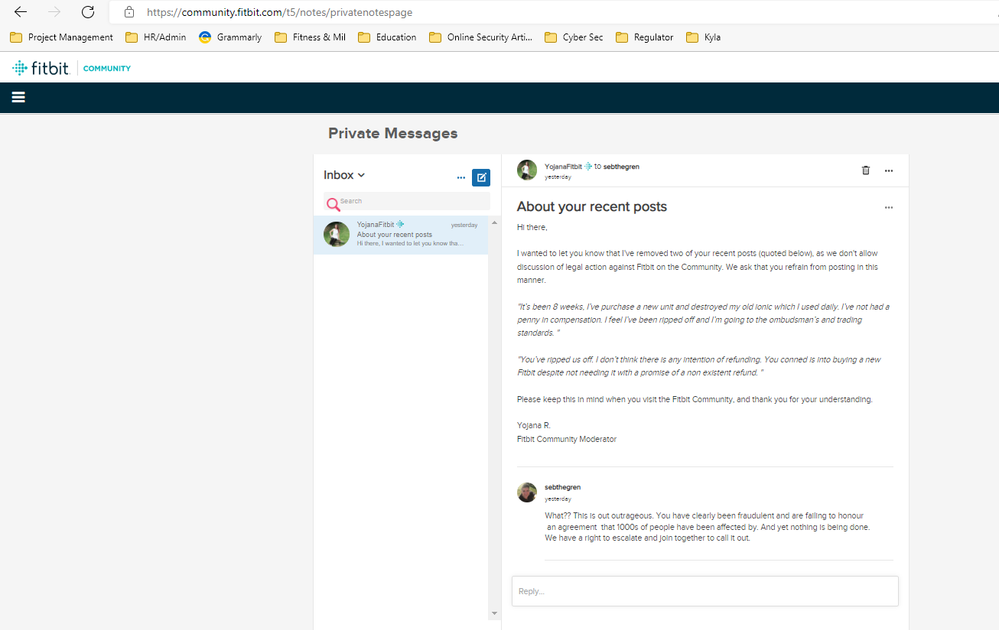Click sebthegren avatar in reply
The height and width of the screenshot is (630, 999).
(527, 492)
